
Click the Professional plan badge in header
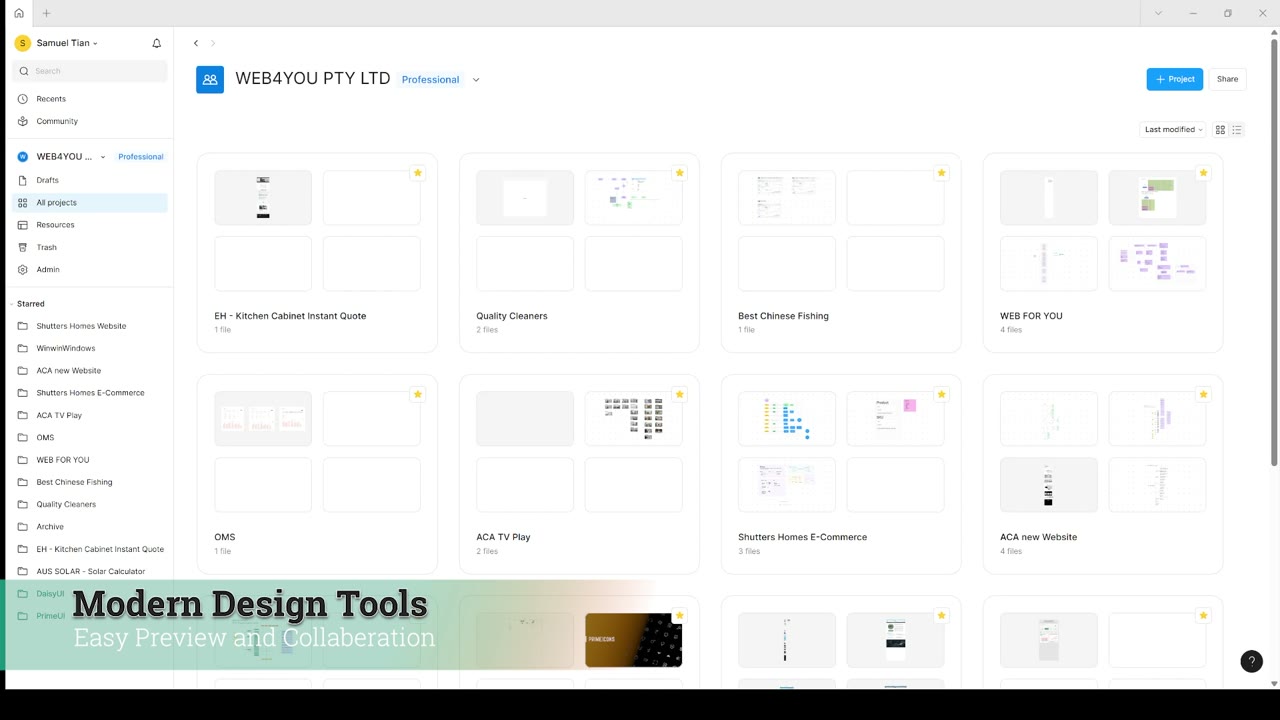(430, 80)
